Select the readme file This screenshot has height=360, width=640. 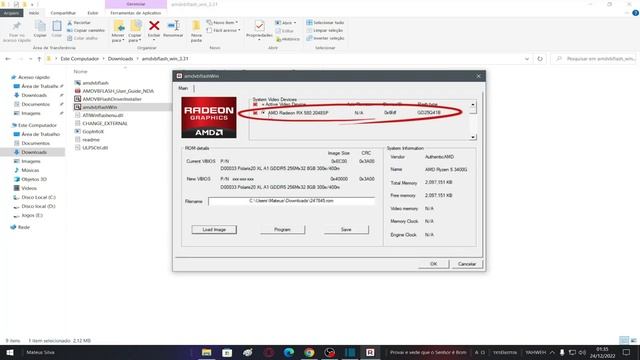click(x=91, y=140)
